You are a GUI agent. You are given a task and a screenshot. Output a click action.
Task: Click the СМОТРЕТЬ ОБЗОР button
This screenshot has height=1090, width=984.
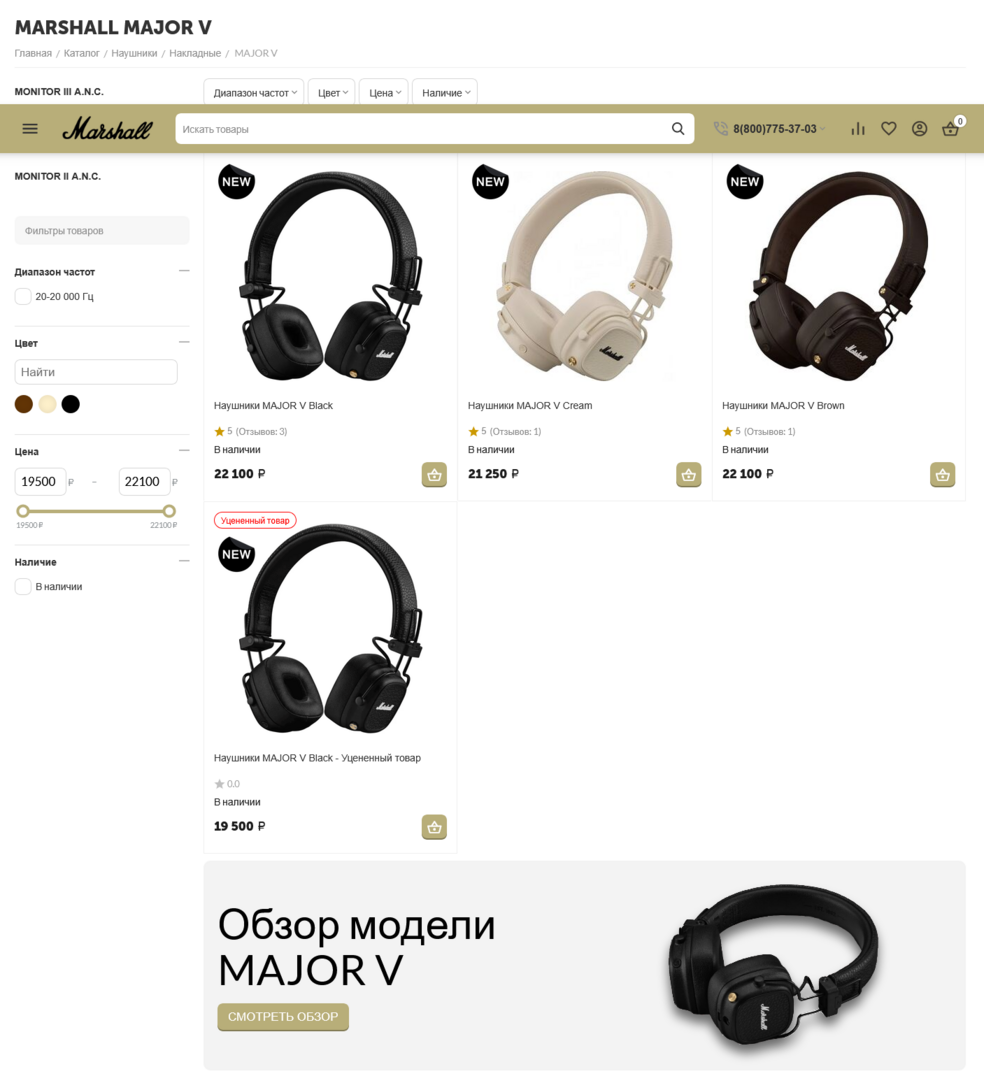coord(283,1016)
